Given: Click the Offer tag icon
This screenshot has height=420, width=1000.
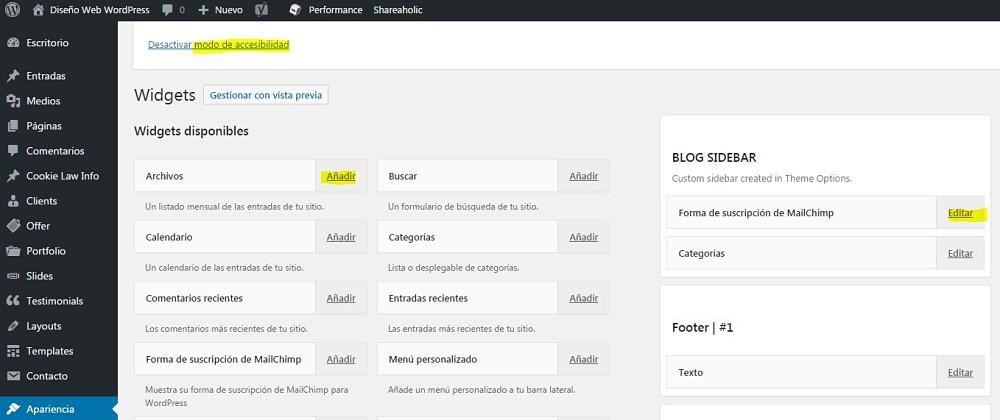Looking at the screenshot, I should coord(13,226).
